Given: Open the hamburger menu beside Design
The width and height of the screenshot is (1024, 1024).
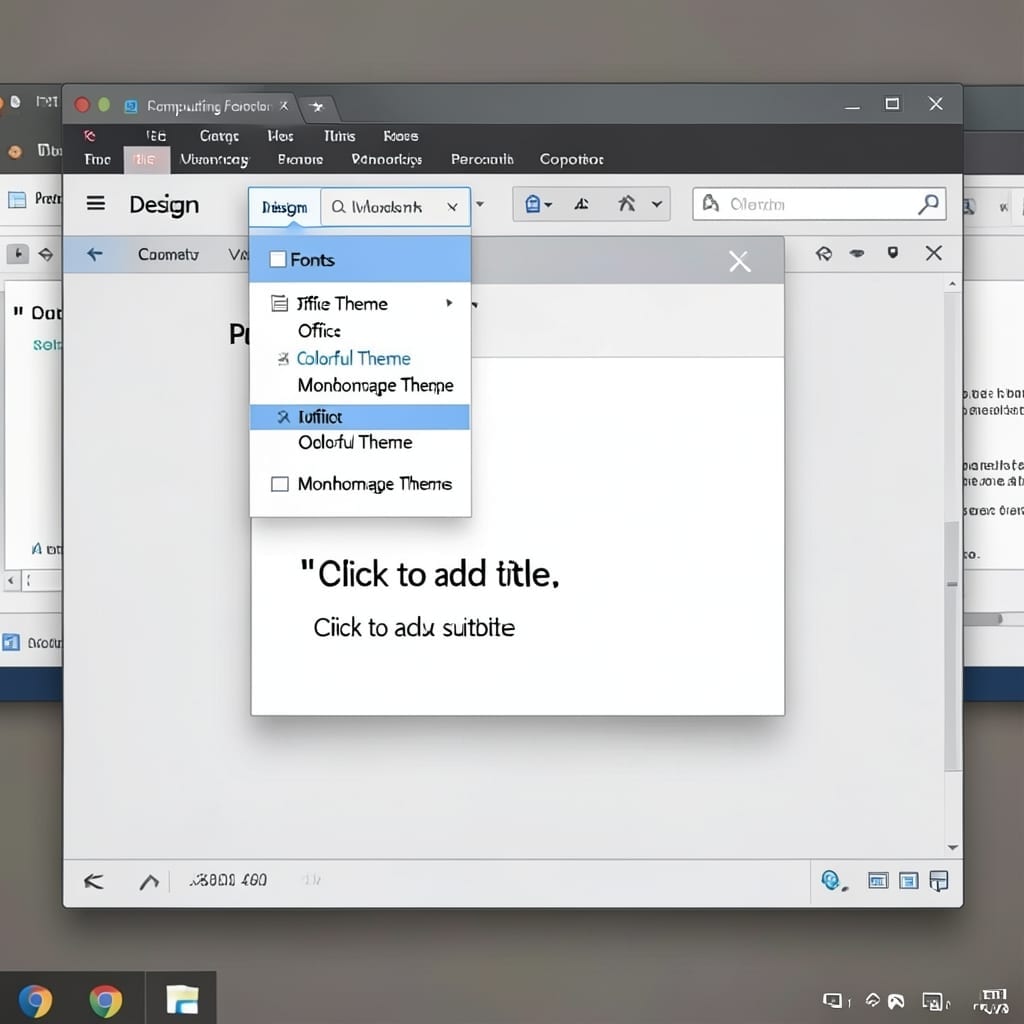Looking at the screenshot, I should 96,204.
